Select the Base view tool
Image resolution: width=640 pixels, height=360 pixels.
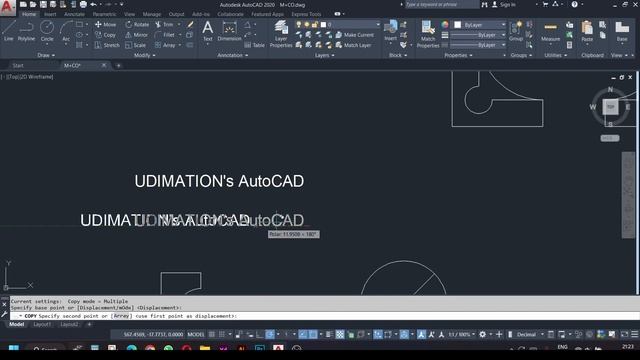click(x=622, y=32)
